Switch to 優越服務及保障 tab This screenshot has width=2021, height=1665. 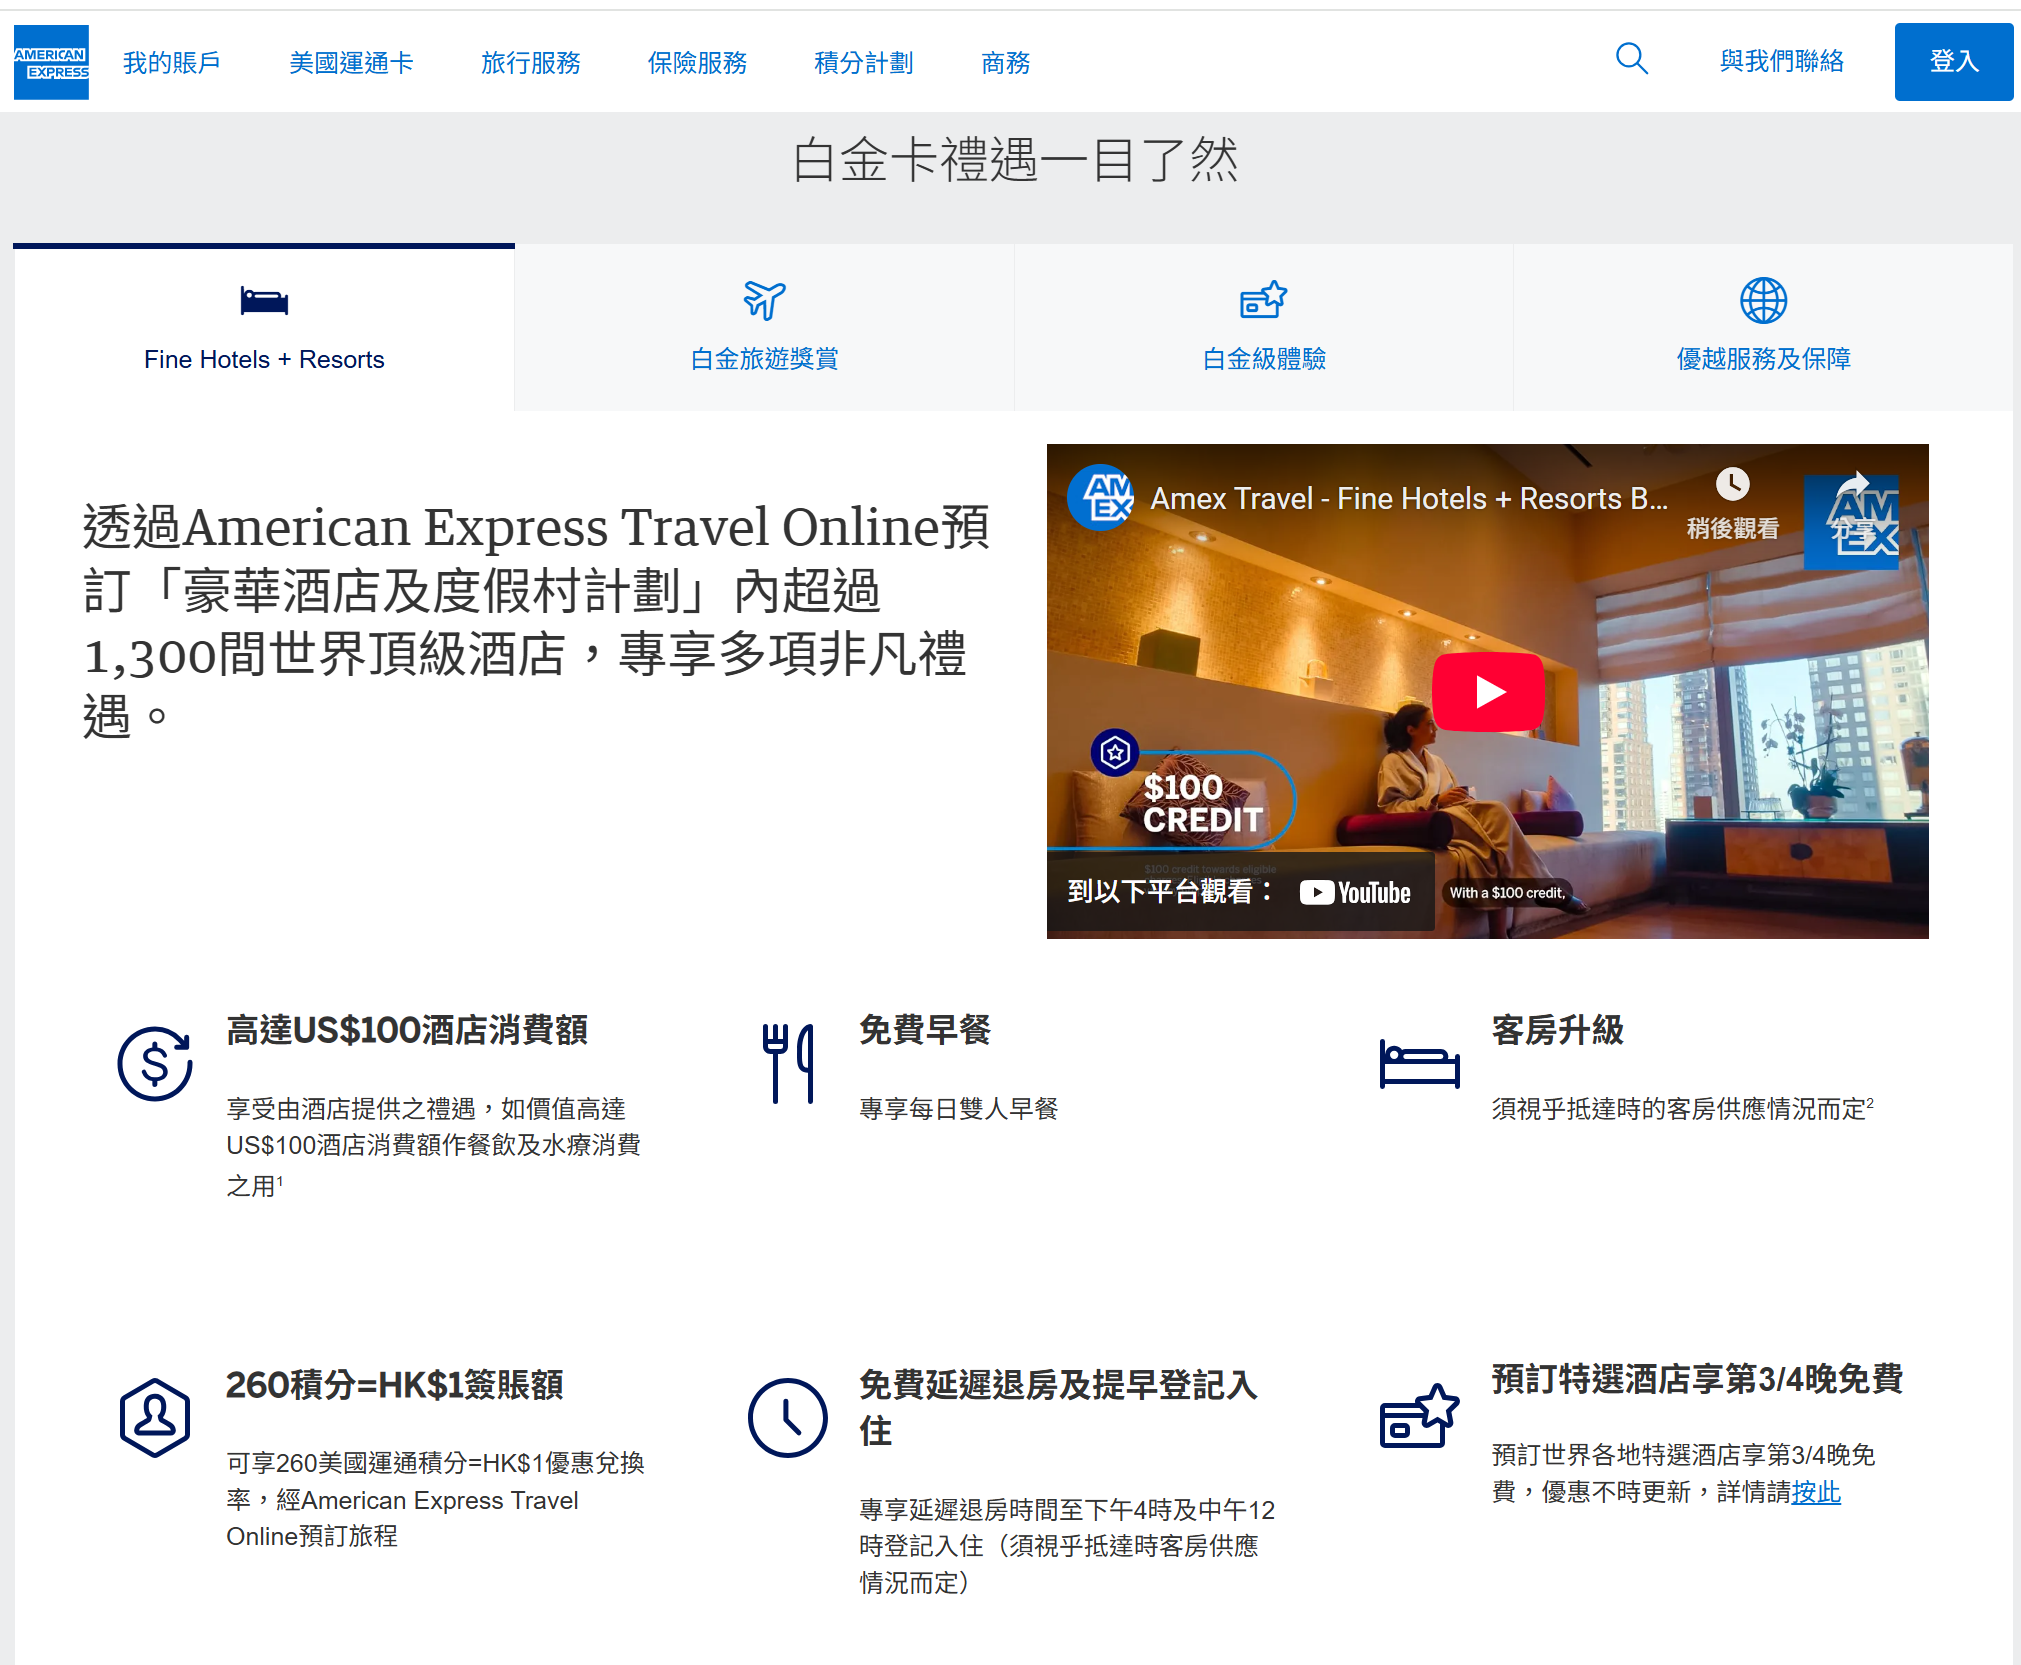[x=1763, y=327]
